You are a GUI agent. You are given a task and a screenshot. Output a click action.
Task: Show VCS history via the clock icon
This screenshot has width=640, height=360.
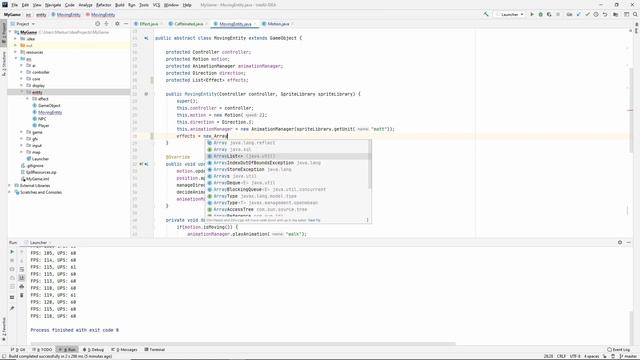tap(596, 14)
